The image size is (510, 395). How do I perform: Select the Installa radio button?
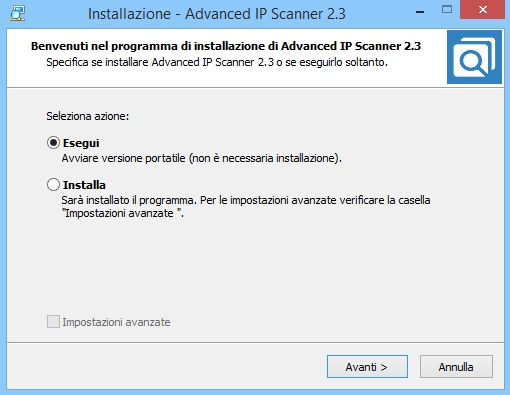click(x=53, y=184)
